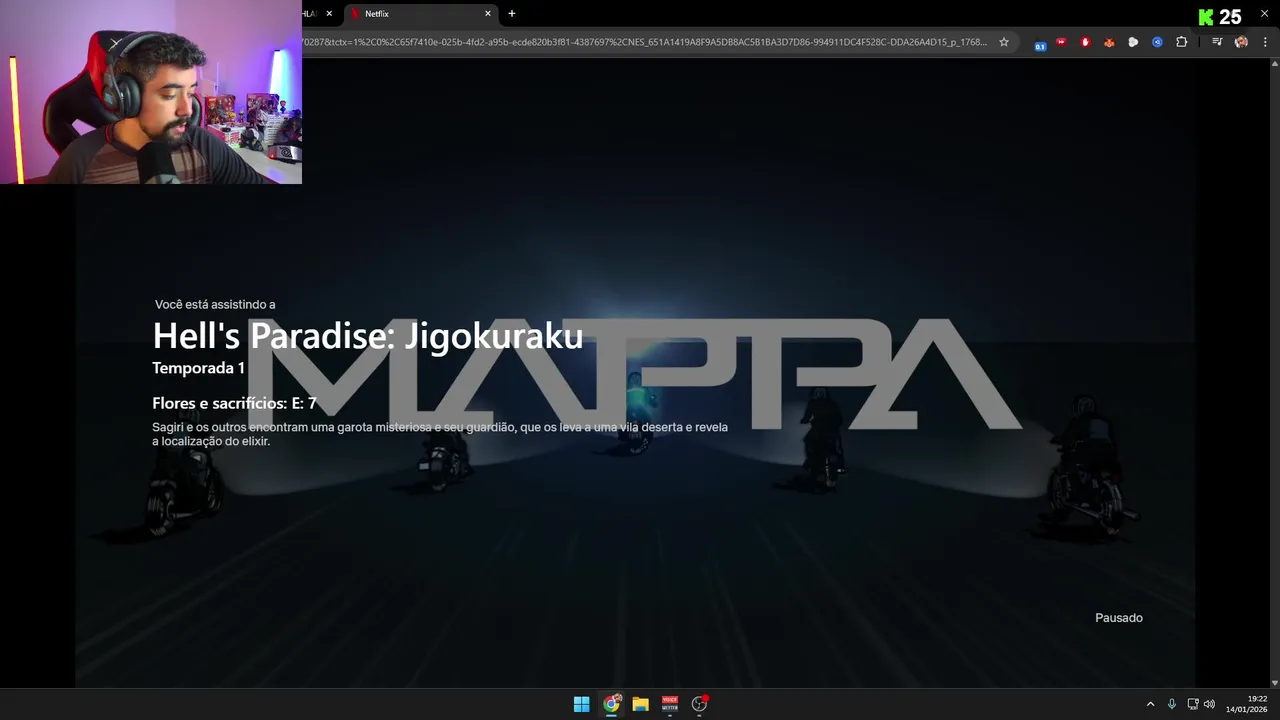Click the Hell's Paradise: Jigokuraku title

click(x=367, y=336)
